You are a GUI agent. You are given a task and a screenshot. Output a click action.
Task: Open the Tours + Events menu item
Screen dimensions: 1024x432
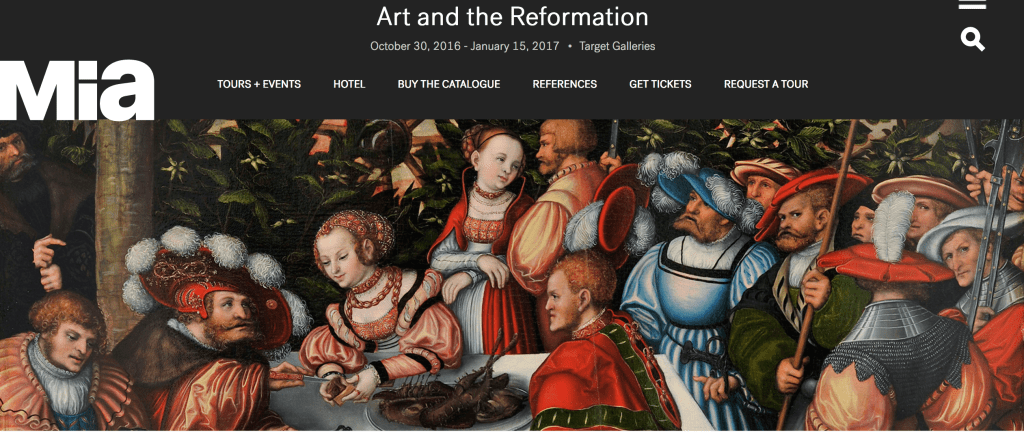point(259,84)
